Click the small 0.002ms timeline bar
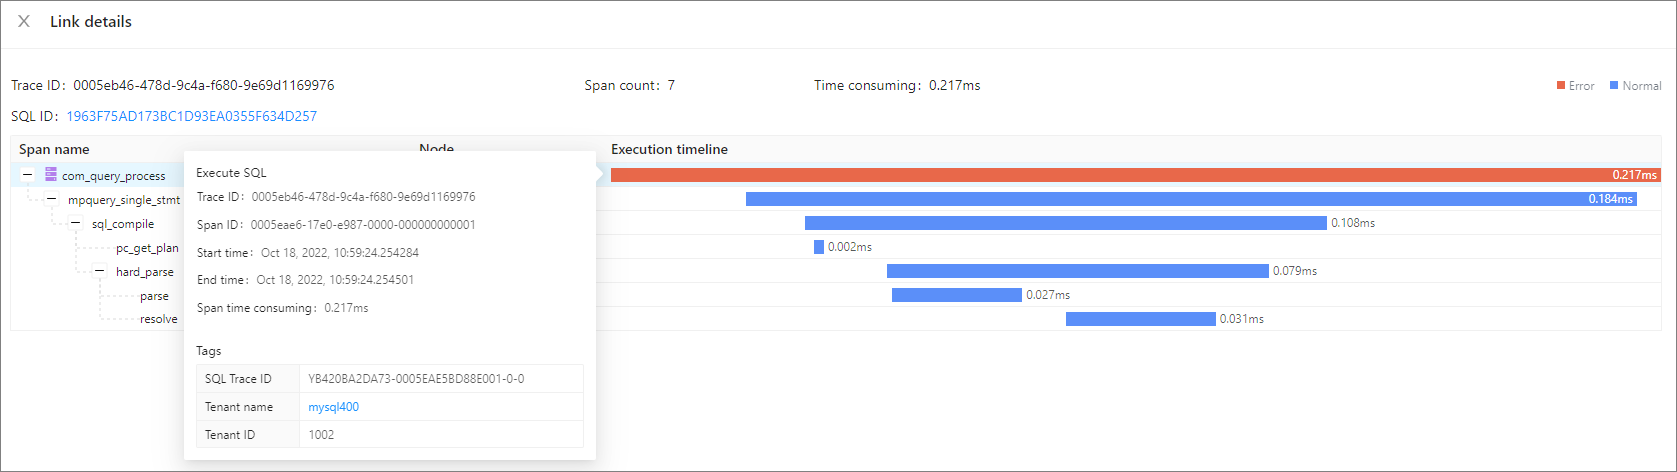Image resolution: width=1677 pixels, height=472 pixels. [819, 247]
